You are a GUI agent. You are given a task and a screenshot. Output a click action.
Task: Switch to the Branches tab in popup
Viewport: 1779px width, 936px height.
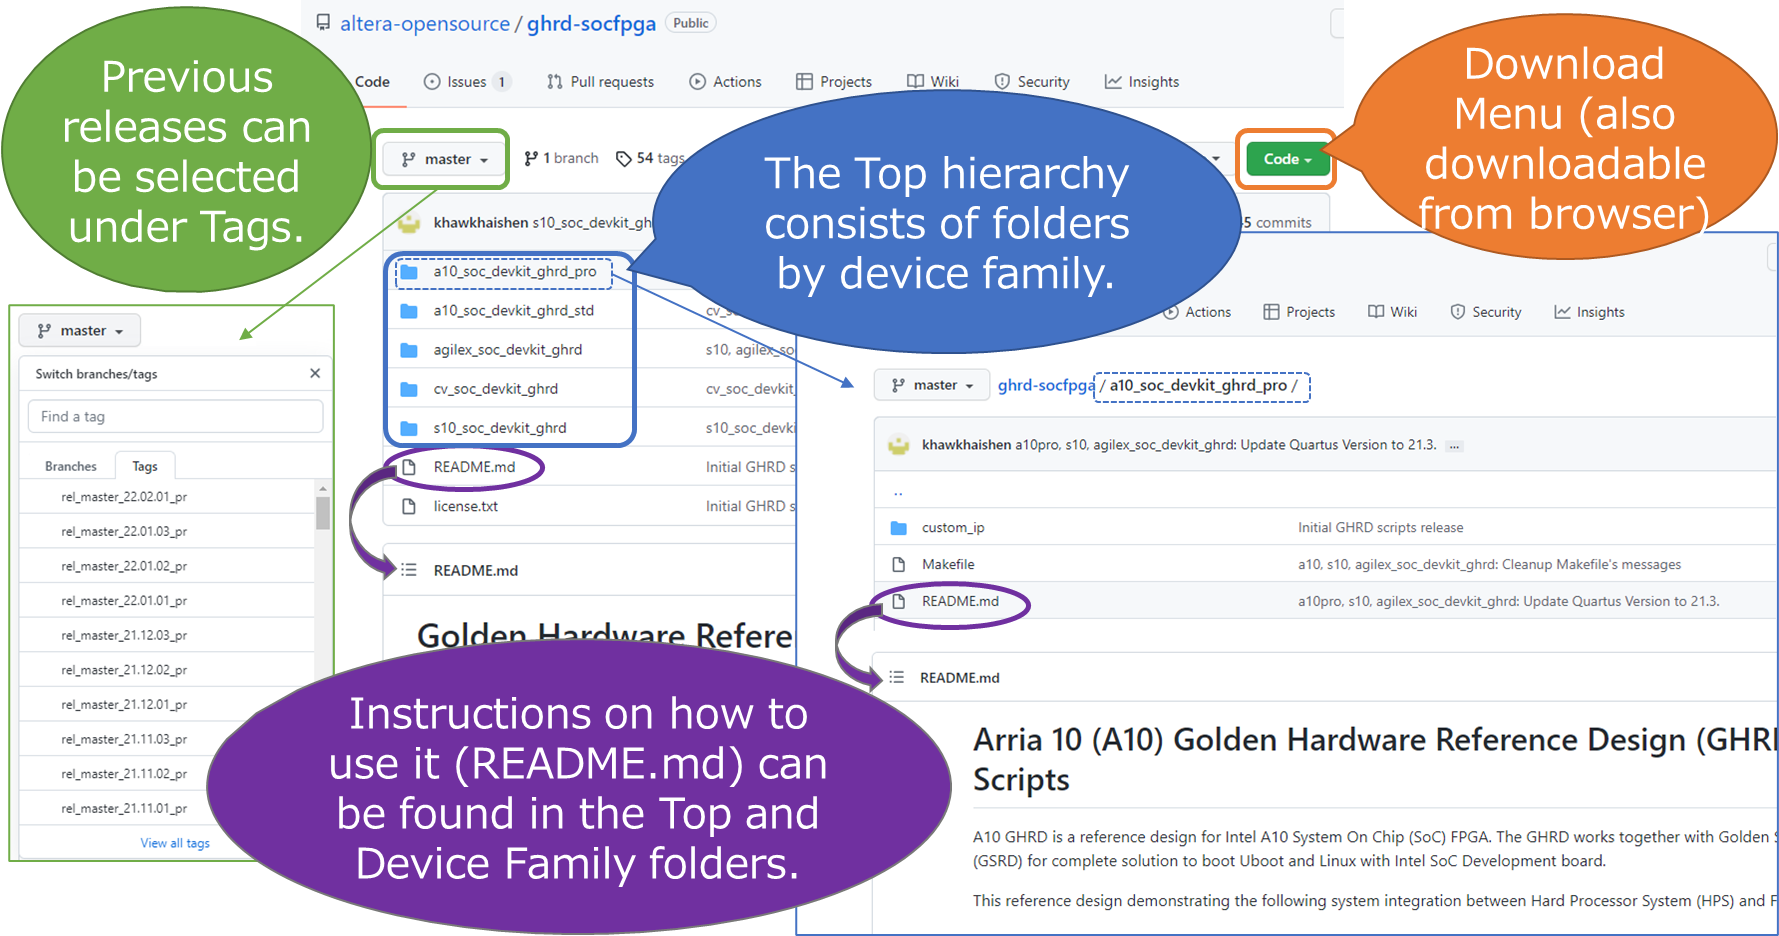[x=70, y=466]
